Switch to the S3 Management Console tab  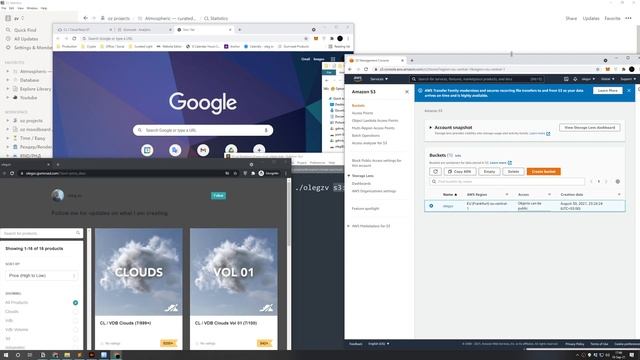pyautogui.click(x=376, y=60)
